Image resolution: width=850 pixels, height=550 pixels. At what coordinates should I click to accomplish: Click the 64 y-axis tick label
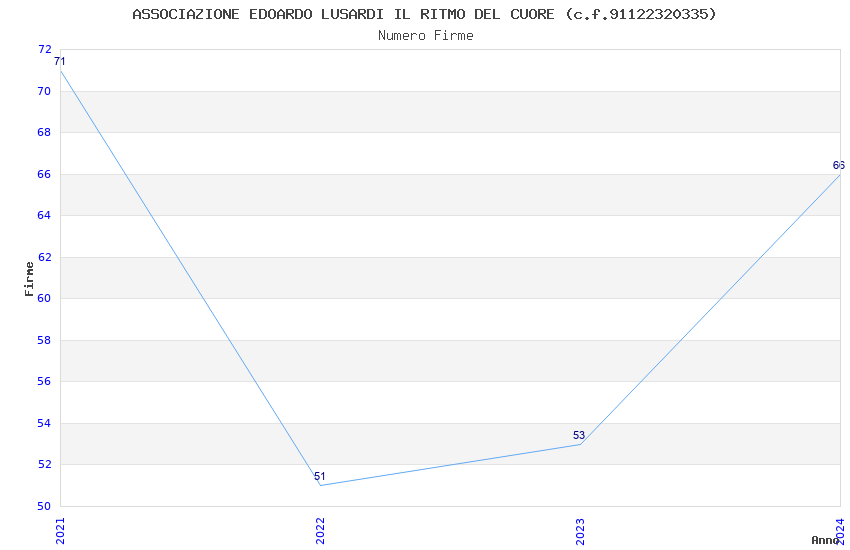44,216
